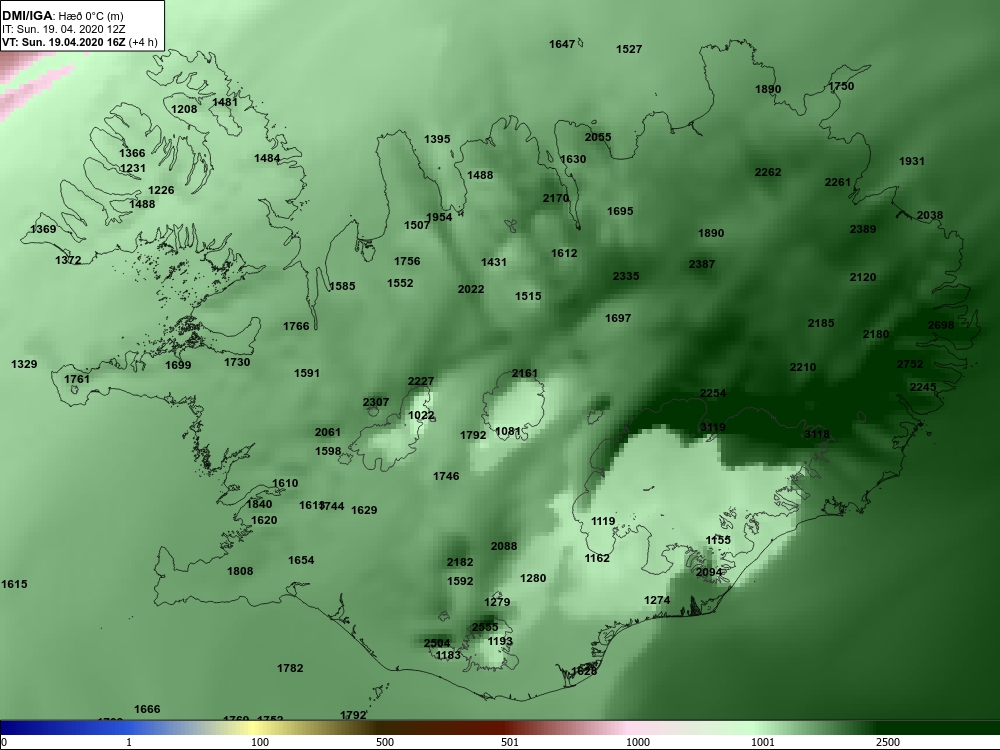The image size is (1000, 750).
Task: Select the glacier value 1081
Action: 508,432
